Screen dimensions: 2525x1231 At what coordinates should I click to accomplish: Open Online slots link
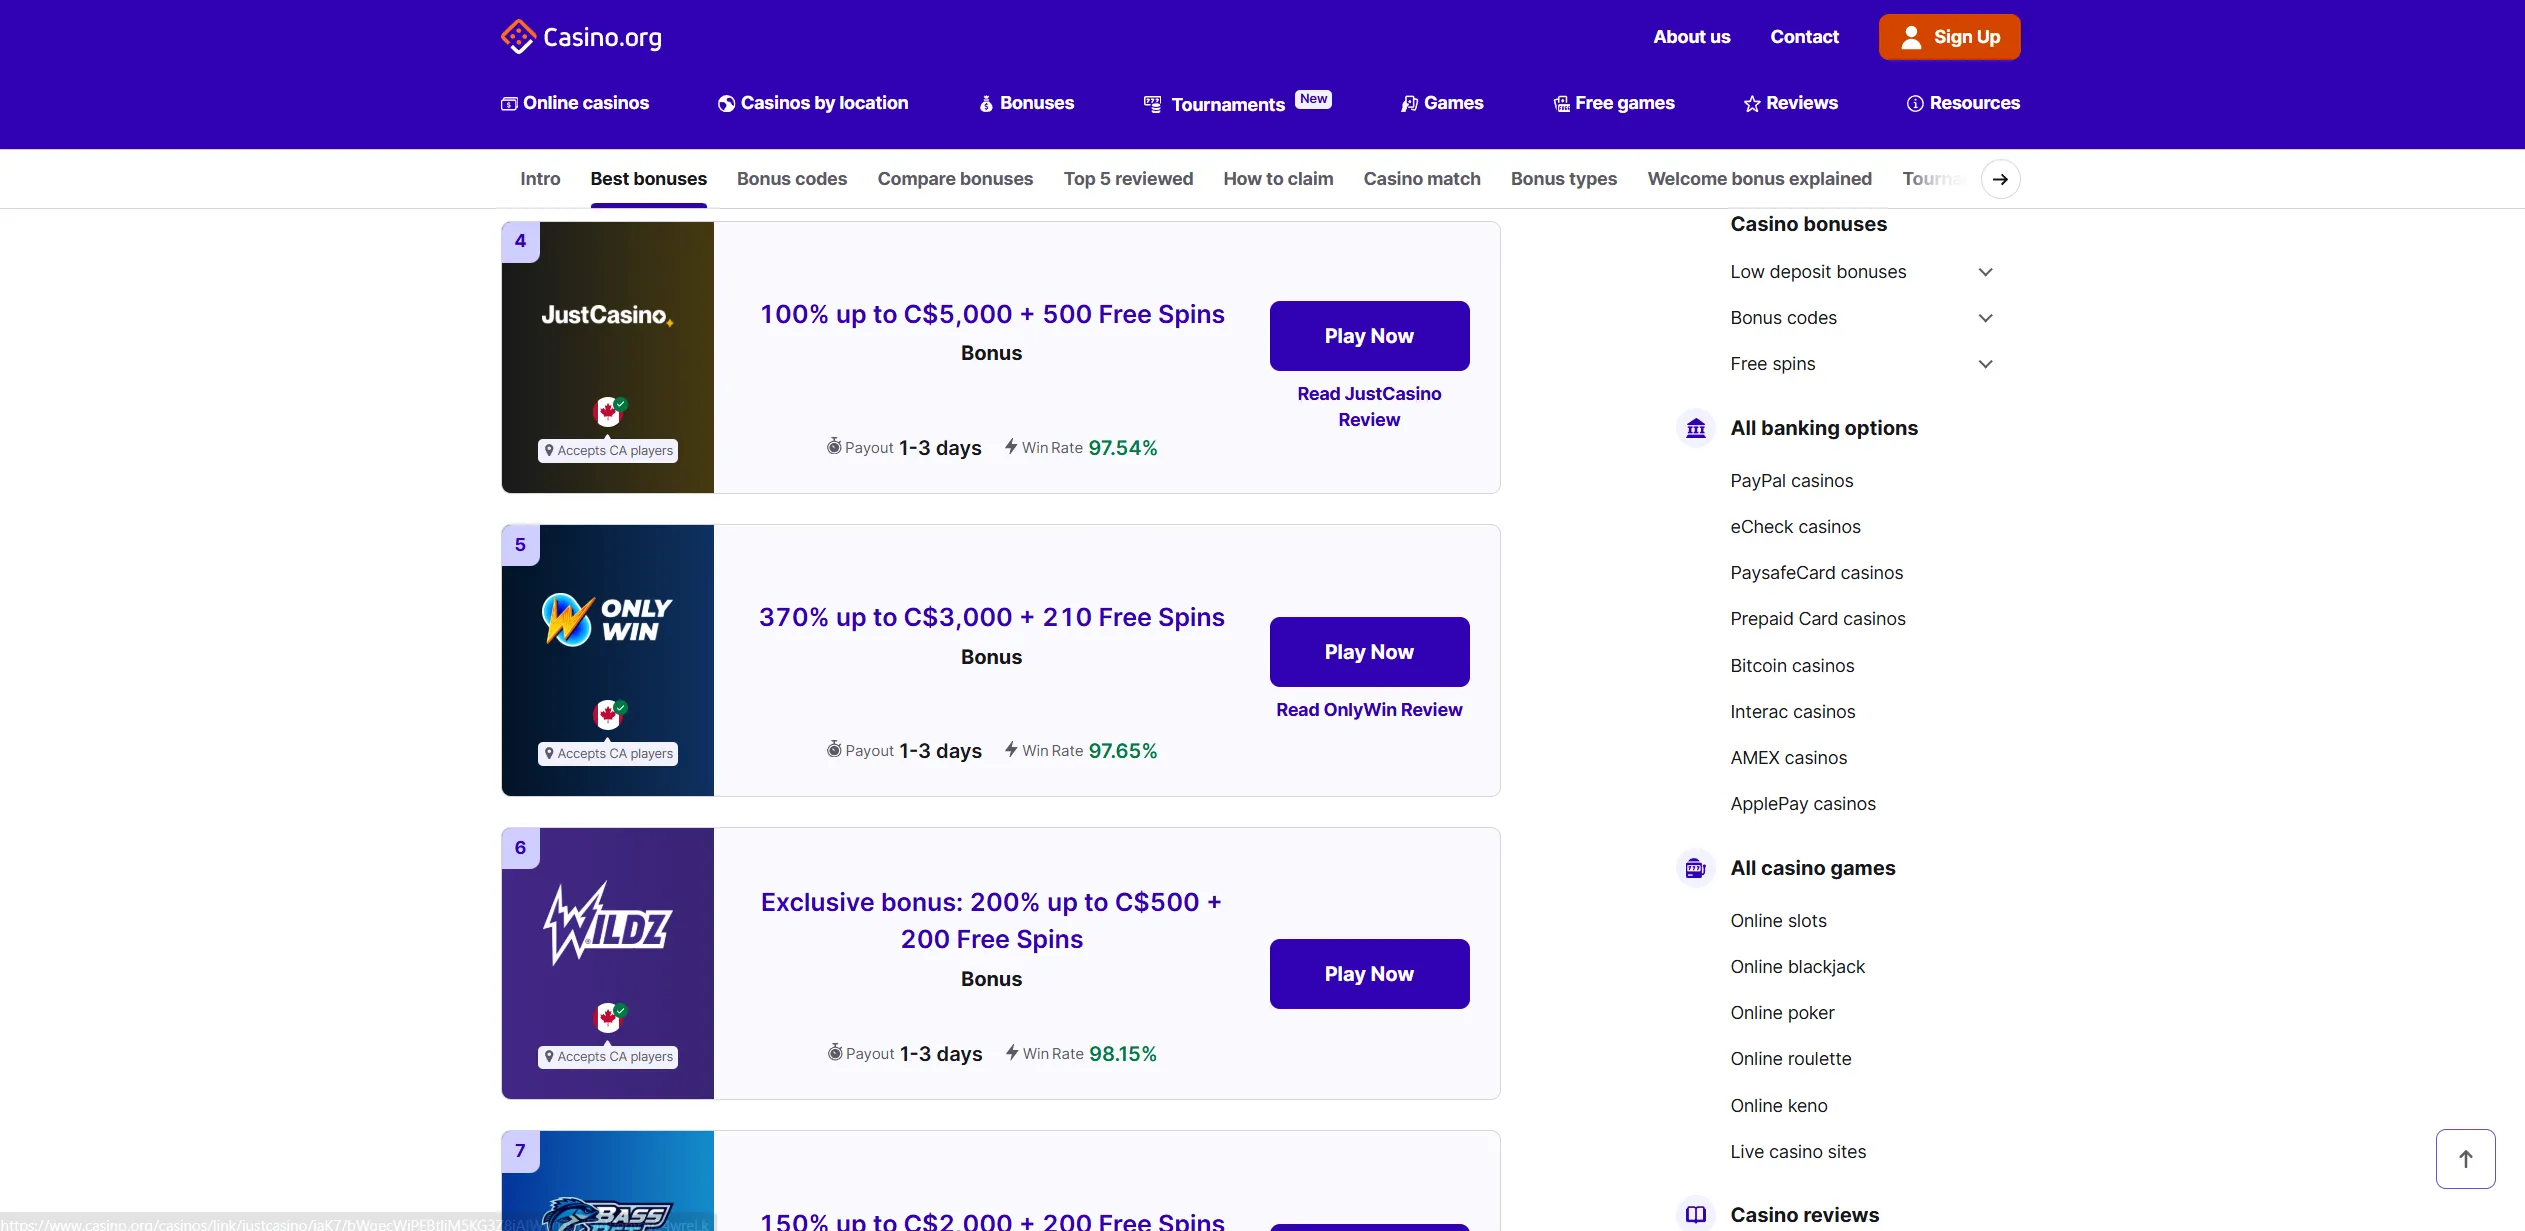[x=1778, y=921]
